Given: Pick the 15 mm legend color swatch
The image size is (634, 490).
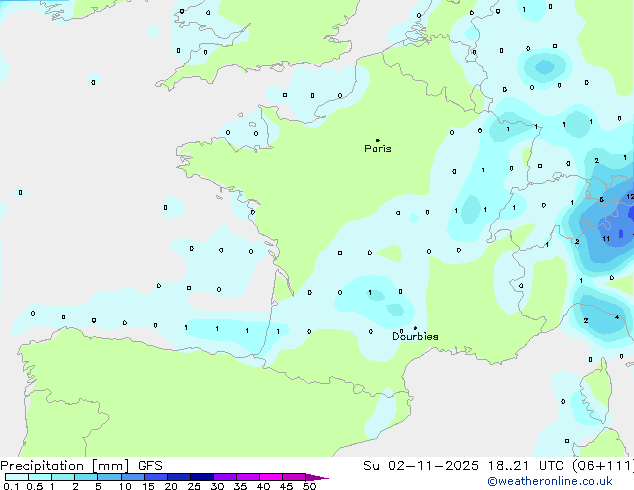Looking at the screenshot, I should point(156,477).
